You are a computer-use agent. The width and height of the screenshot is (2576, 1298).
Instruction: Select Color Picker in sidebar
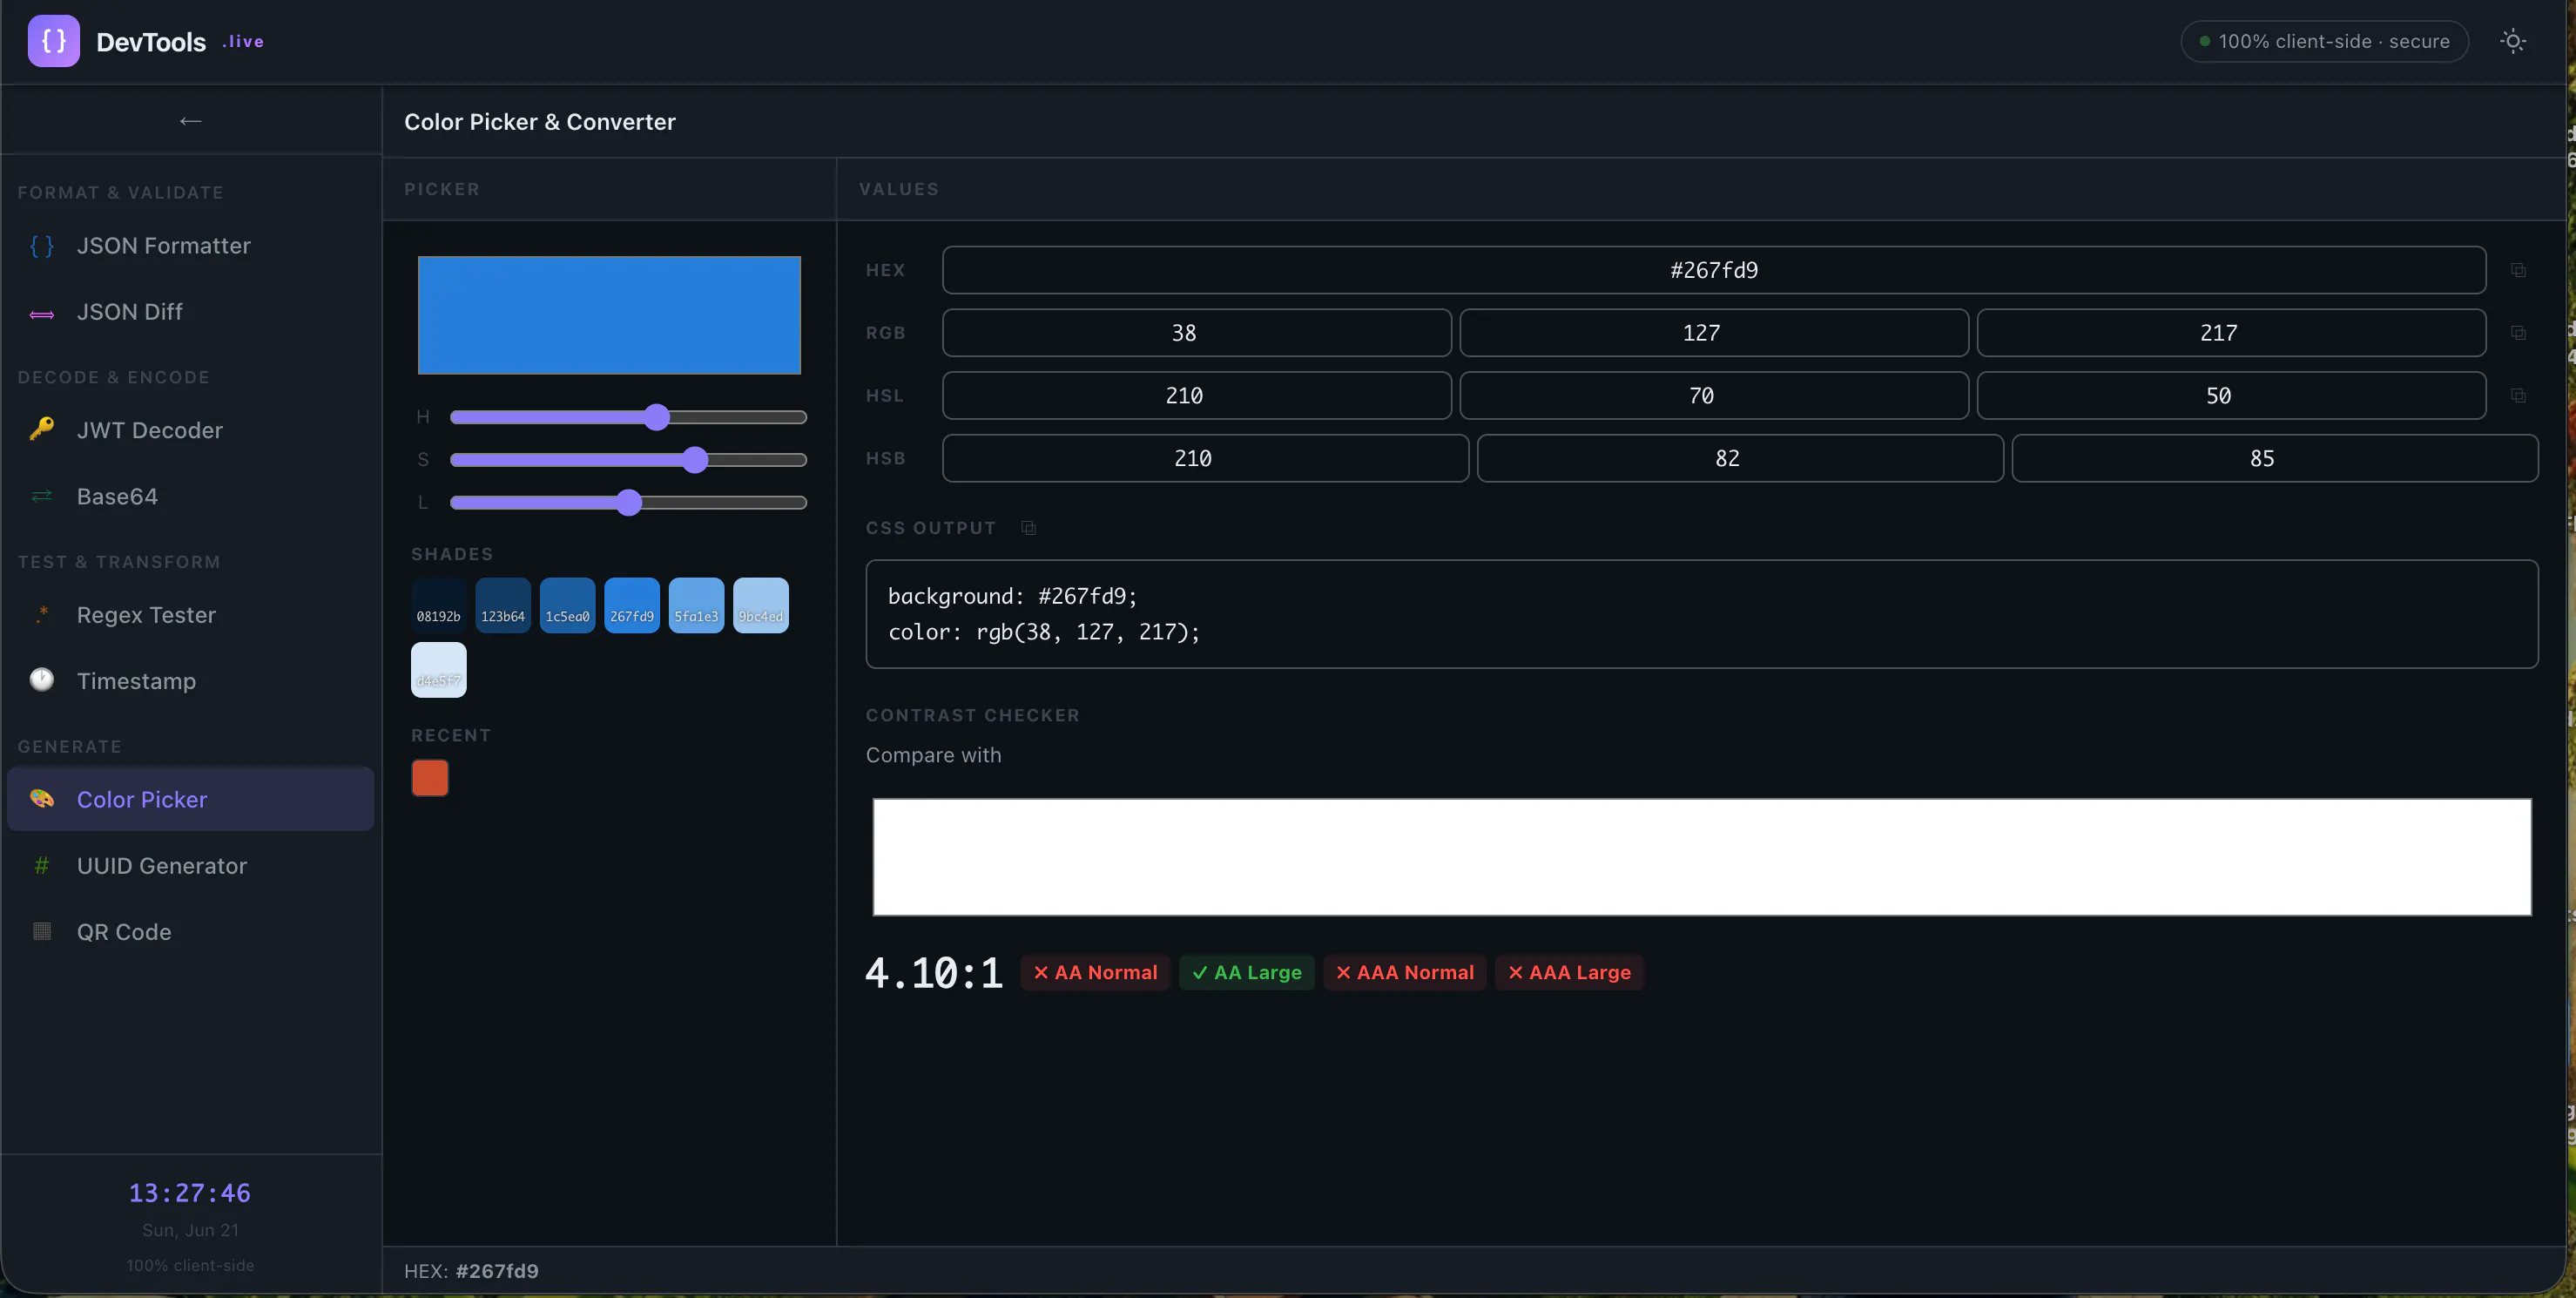pos(190,799)
